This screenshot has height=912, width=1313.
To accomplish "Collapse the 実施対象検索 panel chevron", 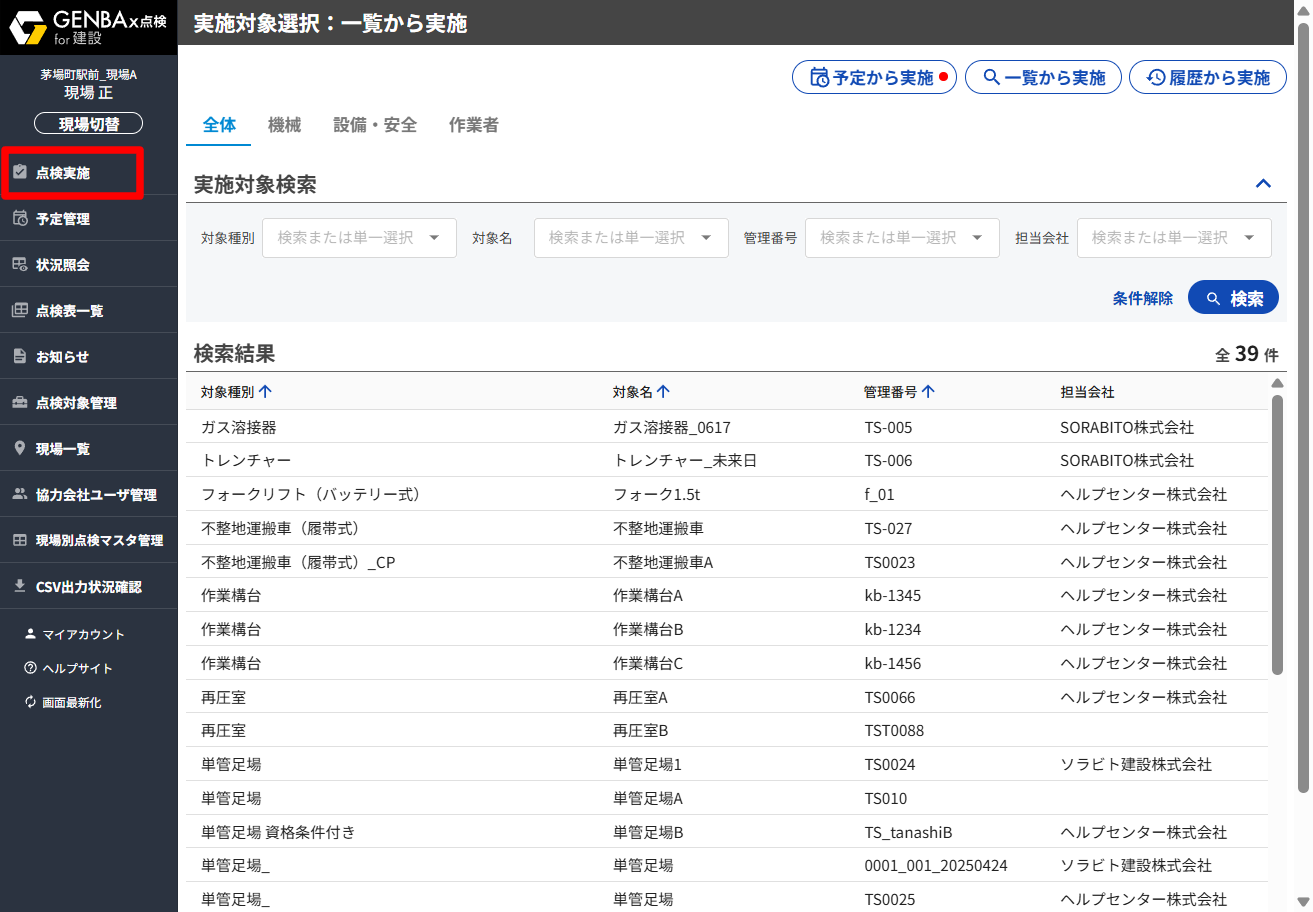I will point(1263,184).
